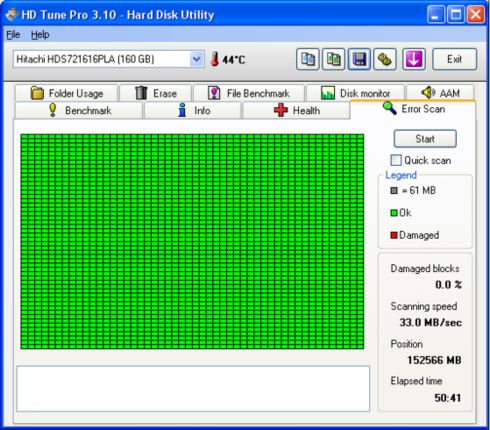
Task: Start the error scan
Action: [425, 139]
